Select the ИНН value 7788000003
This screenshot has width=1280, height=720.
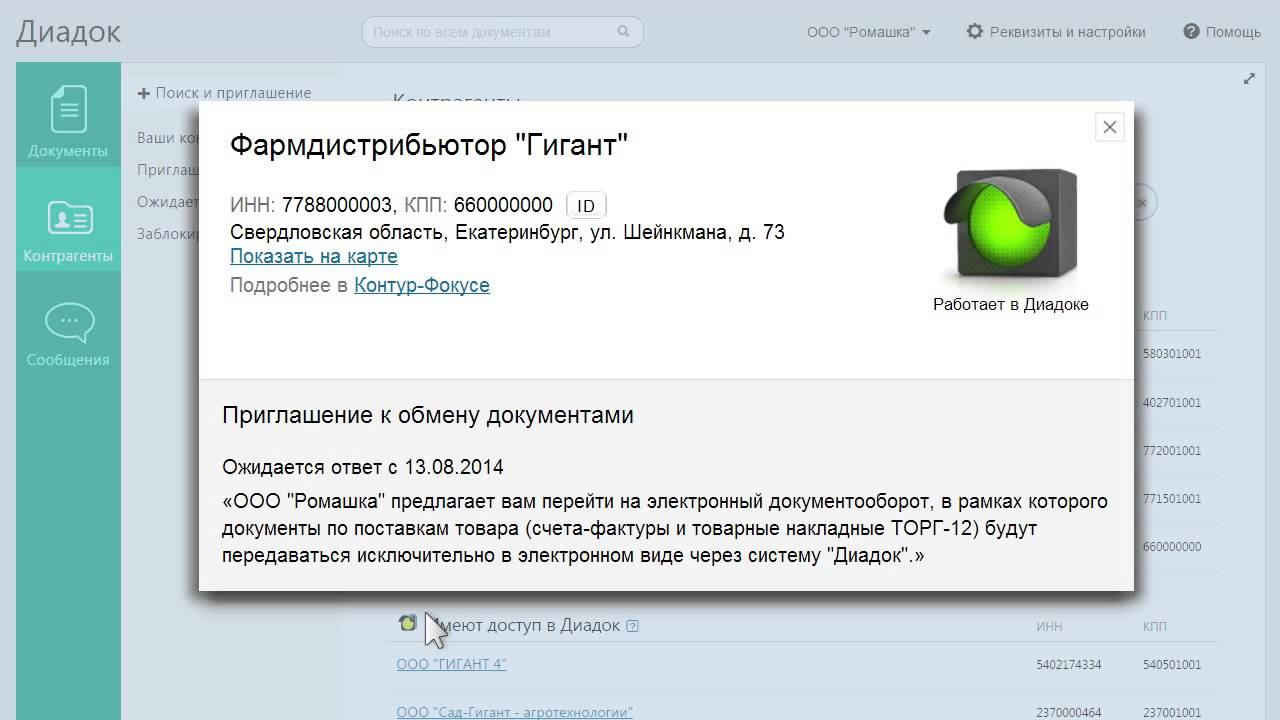pyautogui.click(x=337, y=205)
